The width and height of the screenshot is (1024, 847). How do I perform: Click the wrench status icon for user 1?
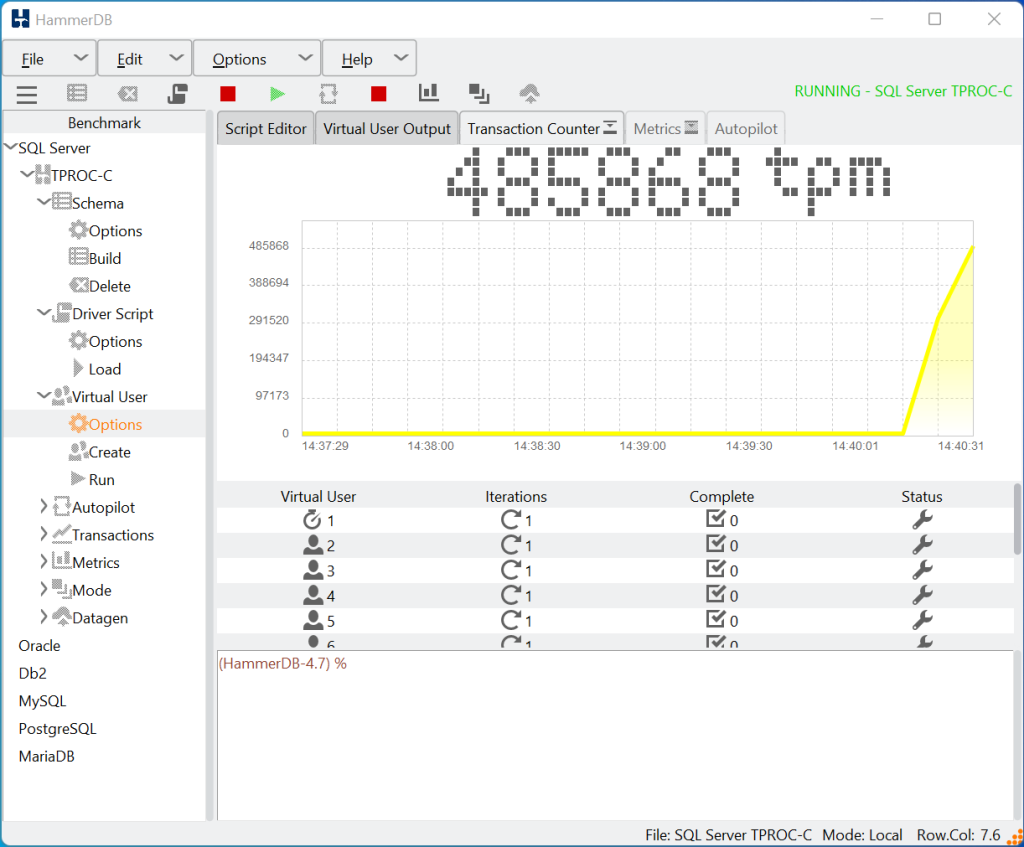(x=922, y=520)
